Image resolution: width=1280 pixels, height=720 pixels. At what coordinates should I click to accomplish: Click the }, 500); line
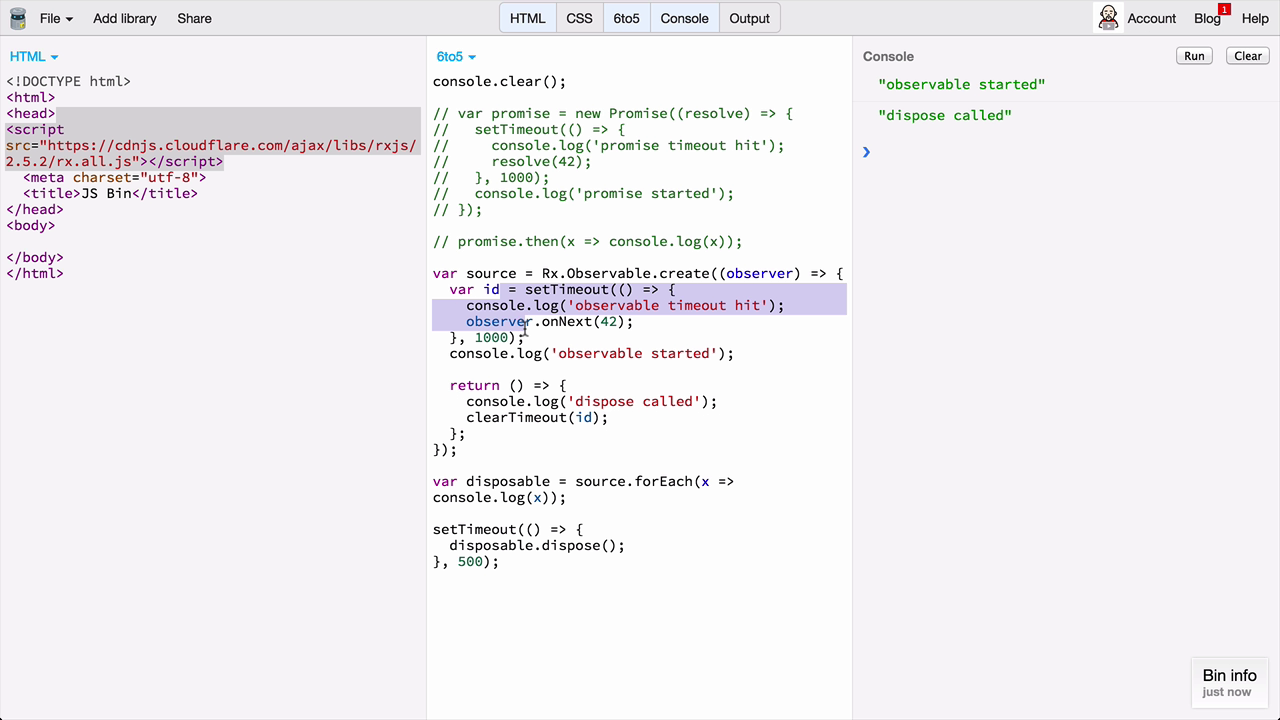click(465, 562)
